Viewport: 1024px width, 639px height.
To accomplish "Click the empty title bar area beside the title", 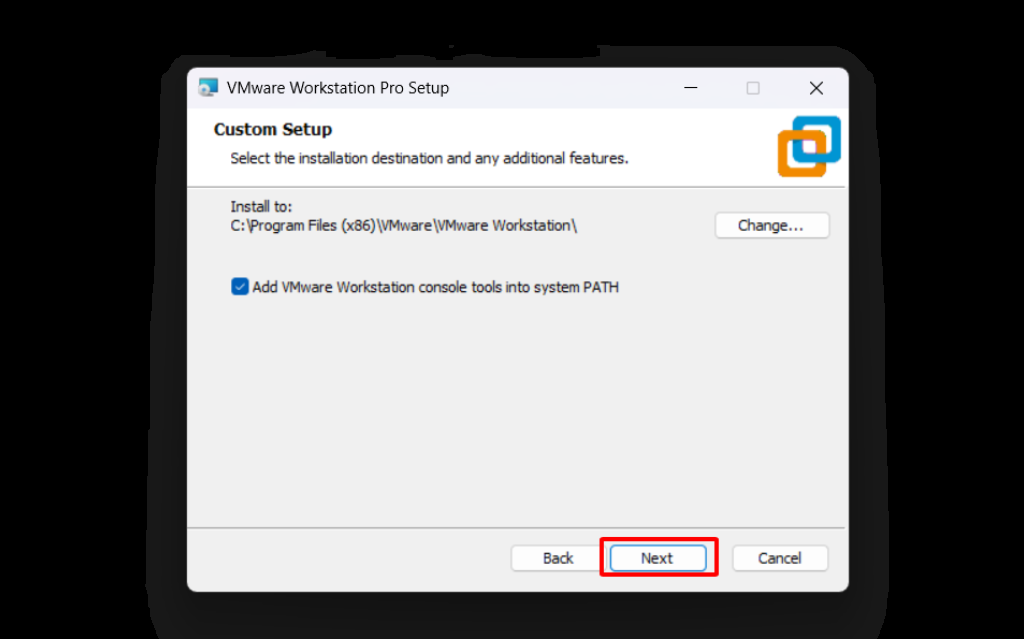I will [x=560, y=88].
